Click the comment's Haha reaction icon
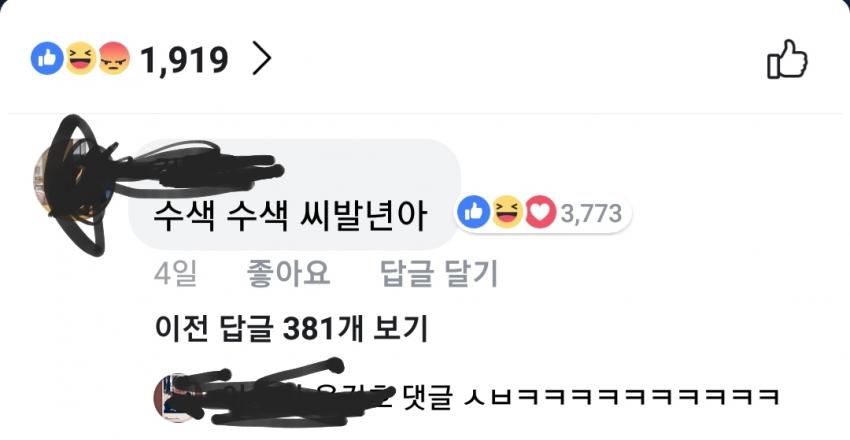 click(x=506, y=212)
